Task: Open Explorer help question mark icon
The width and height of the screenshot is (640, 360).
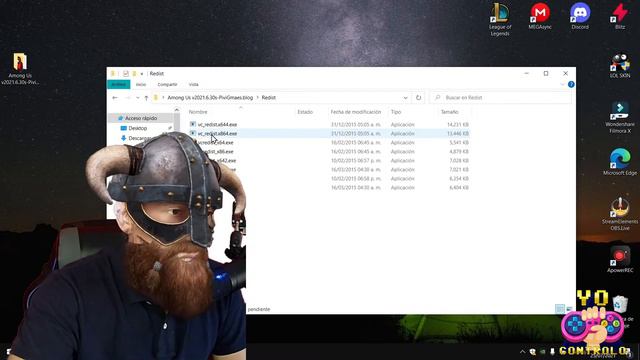Action: point(571,84)
